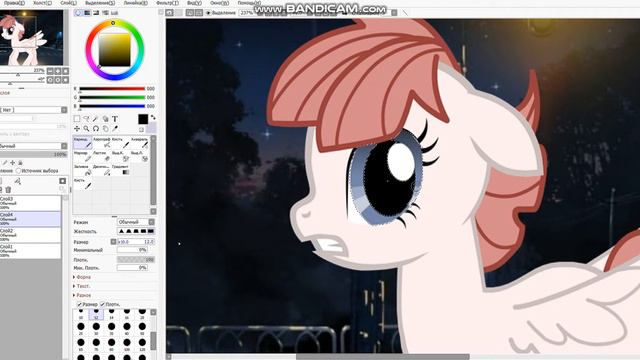
Task: Adjust the green G color slider
Action: pos(112,97)
